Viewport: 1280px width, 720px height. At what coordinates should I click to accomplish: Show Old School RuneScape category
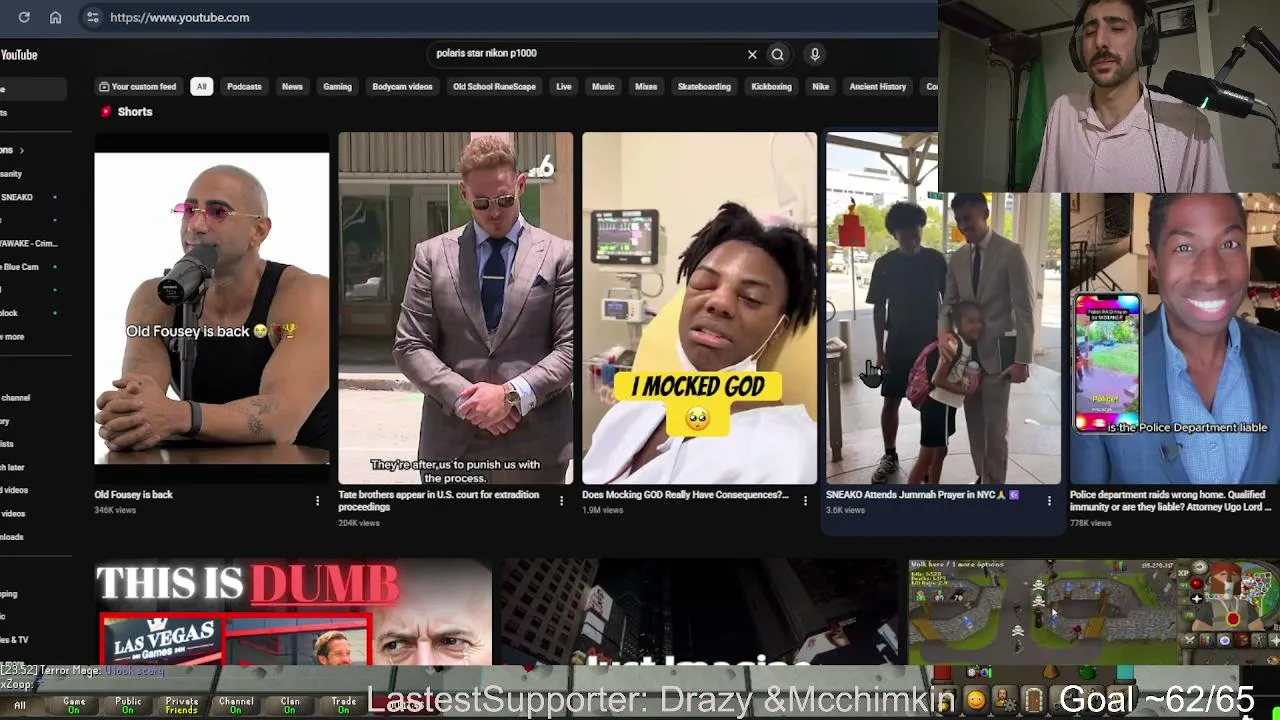(494, 87)
